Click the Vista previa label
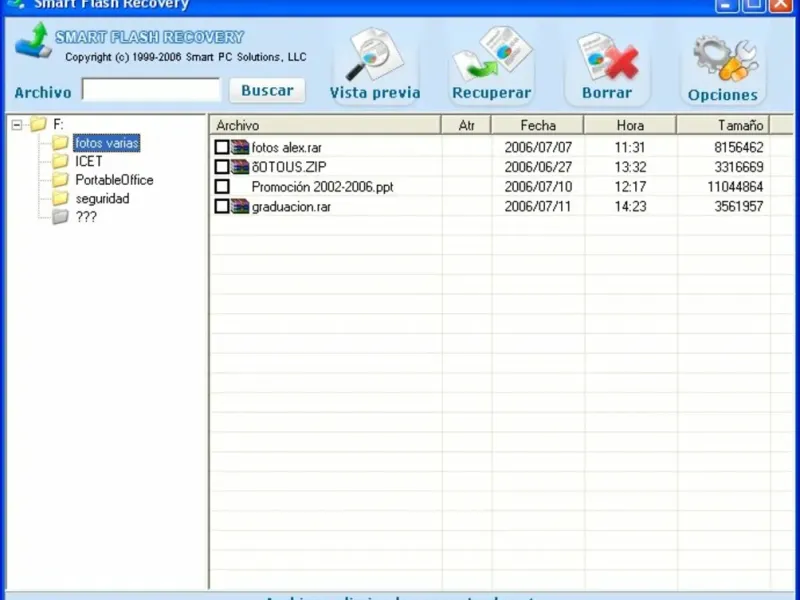This screenshot has height=600, width=800. coord(375,93)
